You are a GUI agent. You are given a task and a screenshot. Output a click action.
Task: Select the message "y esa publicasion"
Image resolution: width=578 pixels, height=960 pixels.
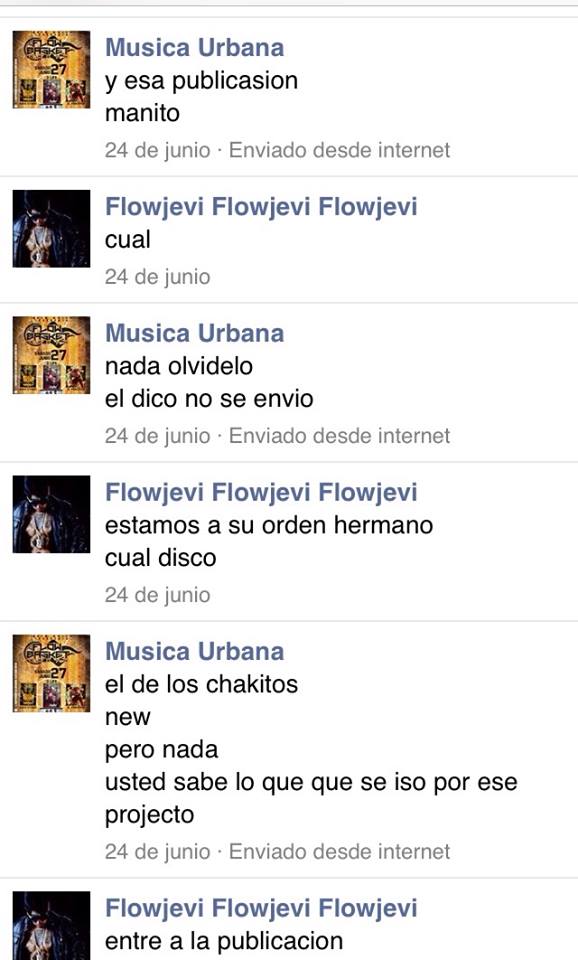[201, 81]
